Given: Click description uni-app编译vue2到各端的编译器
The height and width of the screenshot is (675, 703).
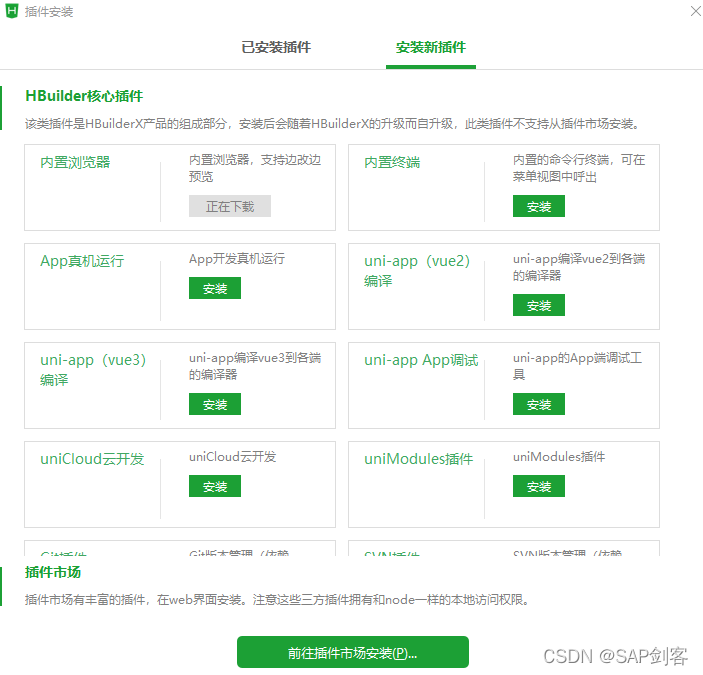Looking at the screenshot, I should coord(579,267).
